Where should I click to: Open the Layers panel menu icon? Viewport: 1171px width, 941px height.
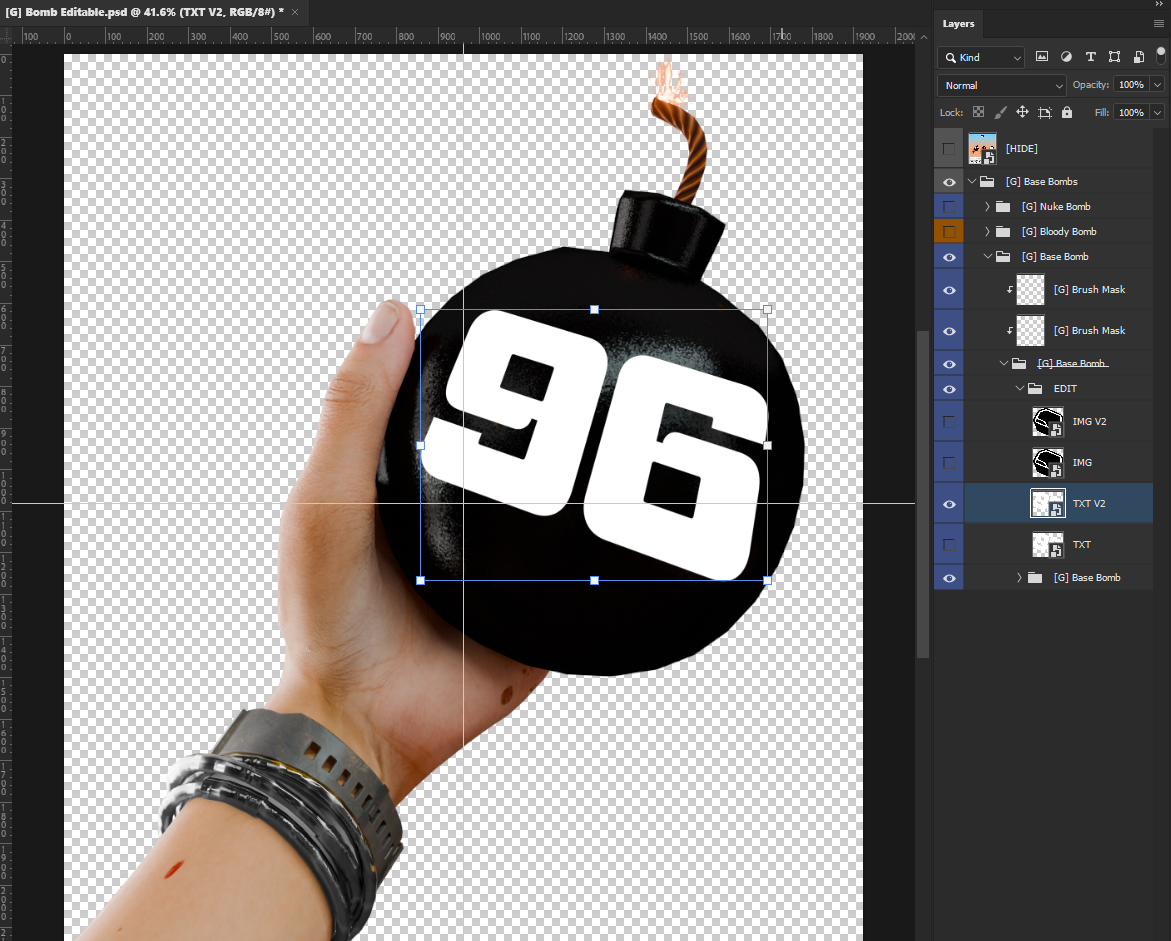pyautogui.click(x=1158, y=24)
